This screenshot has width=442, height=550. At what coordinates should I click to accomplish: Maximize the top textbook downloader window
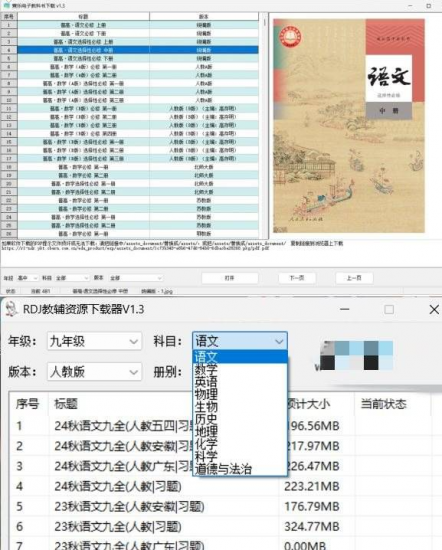[428, 6]
